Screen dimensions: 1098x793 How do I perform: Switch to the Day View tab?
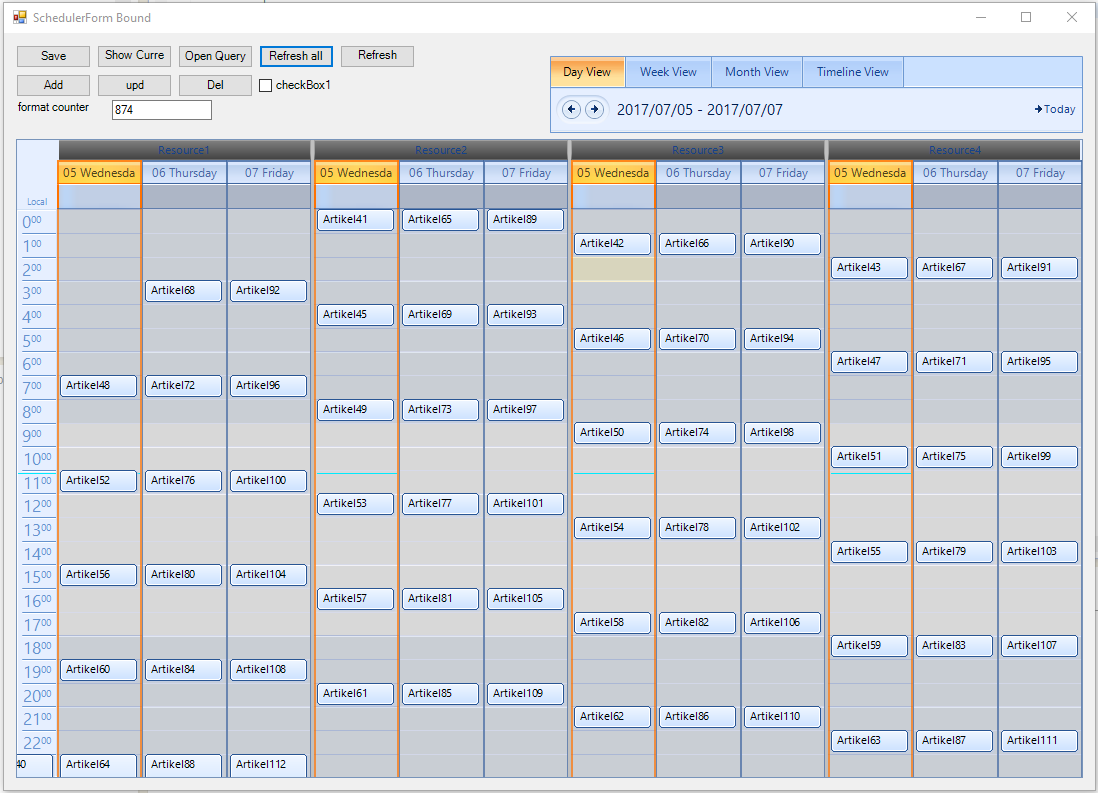pos(587,72)
